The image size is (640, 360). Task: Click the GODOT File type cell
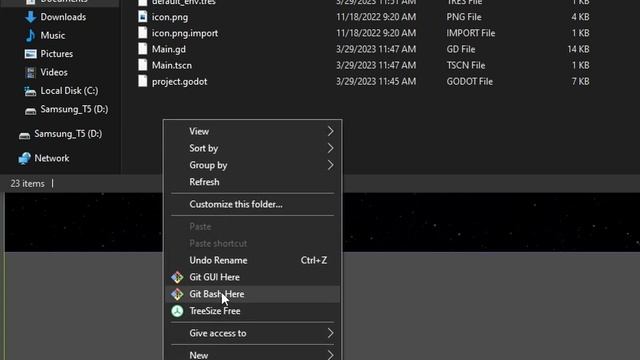click(469, 81)
